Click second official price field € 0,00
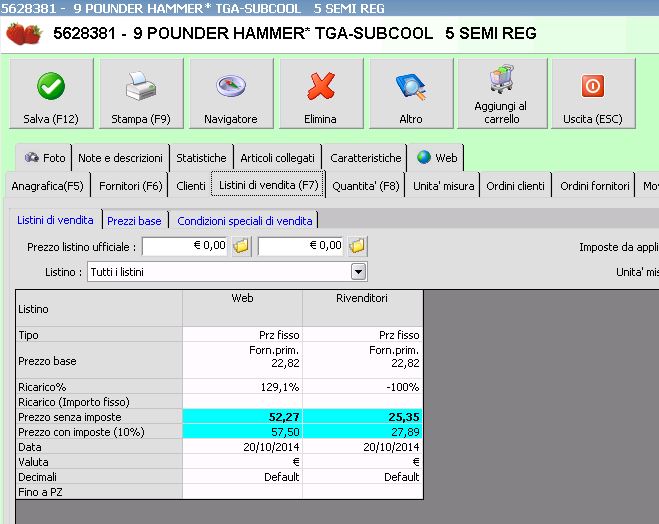The width and height of the screenshot is (659, 524). (301, 246)
